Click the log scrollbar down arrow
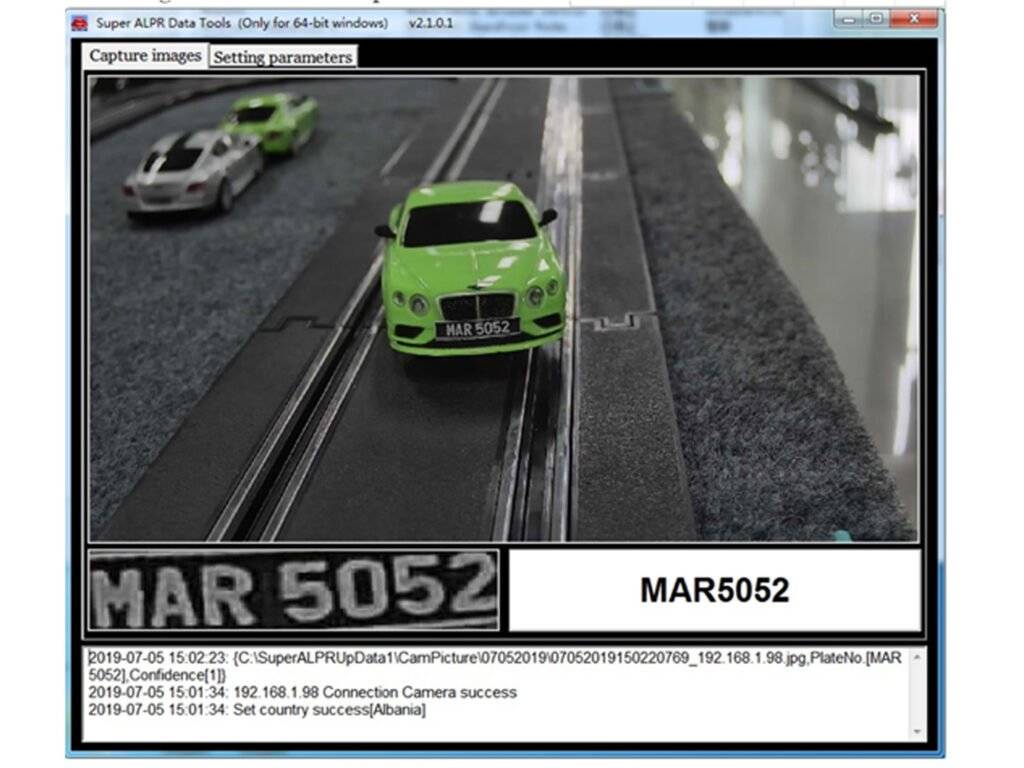Image resolution: width=1024 pixels, height=768 pixels. (x=917, y=732)
